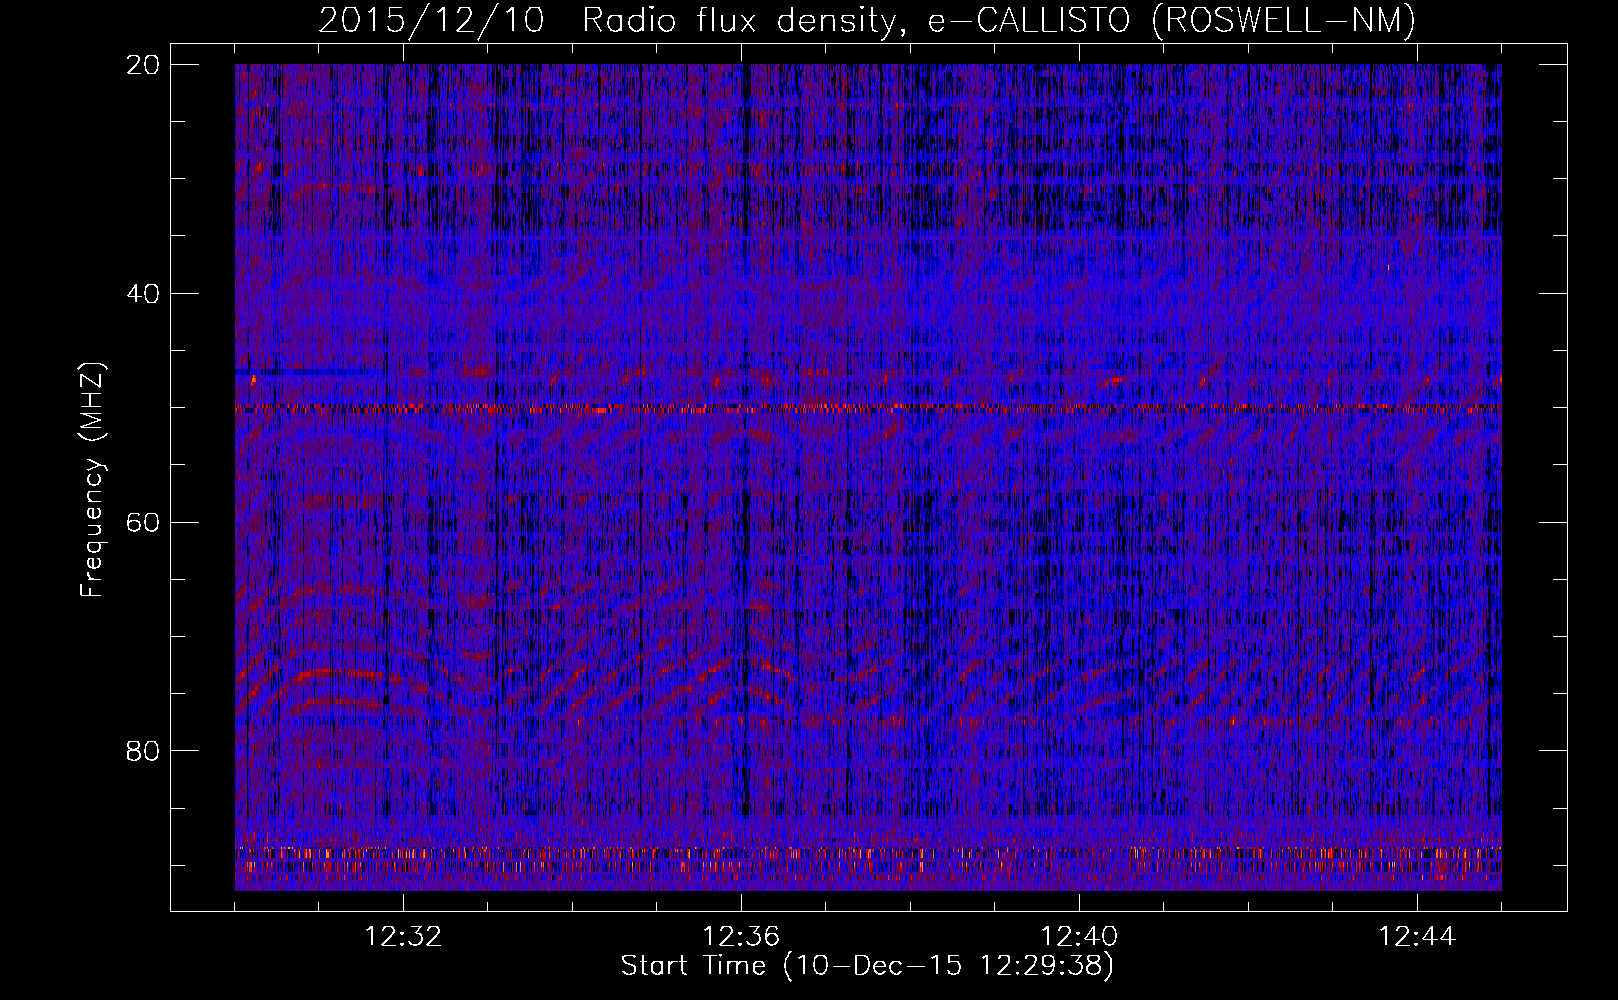
Task: Click the '20' frequency tick label
Action: [143, 65]
